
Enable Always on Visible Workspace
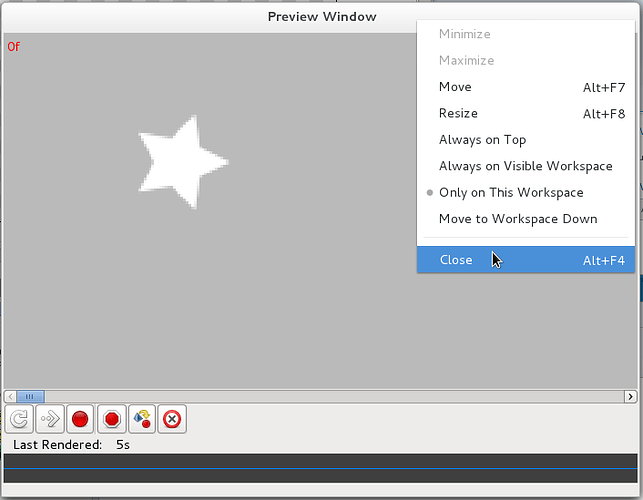pos(526,166)
